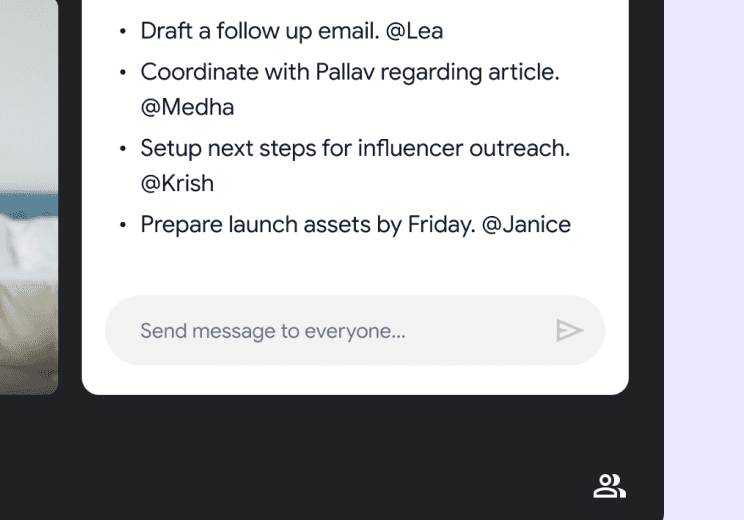The width and height of the screenshot is (744, 520).
Task: Click the lavender background right of the call window
Action: (x=704, y=260)
